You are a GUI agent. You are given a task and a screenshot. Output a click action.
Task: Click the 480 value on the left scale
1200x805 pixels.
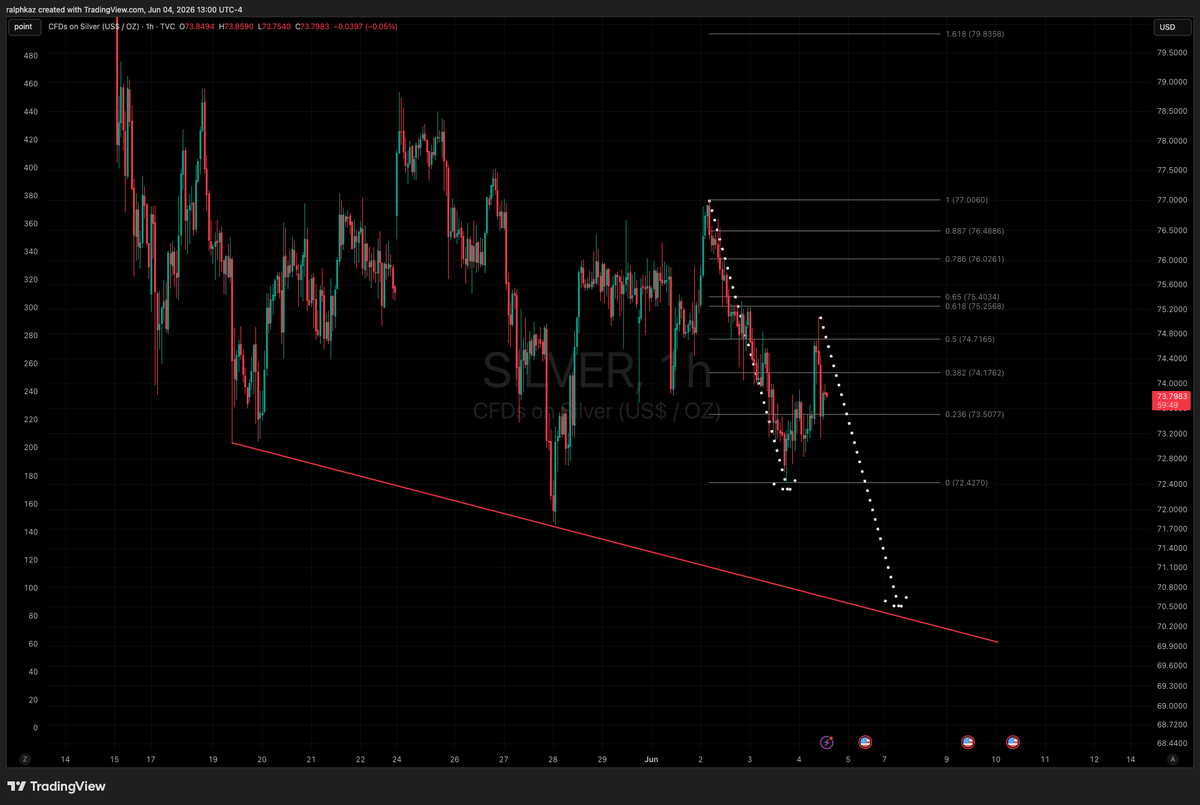point(31,56)
